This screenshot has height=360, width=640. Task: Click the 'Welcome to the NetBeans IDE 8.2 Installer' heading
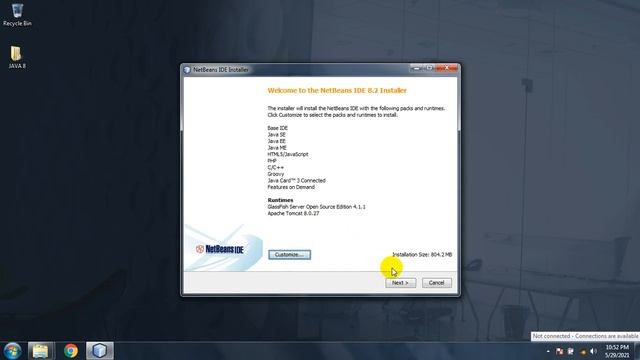337,90
